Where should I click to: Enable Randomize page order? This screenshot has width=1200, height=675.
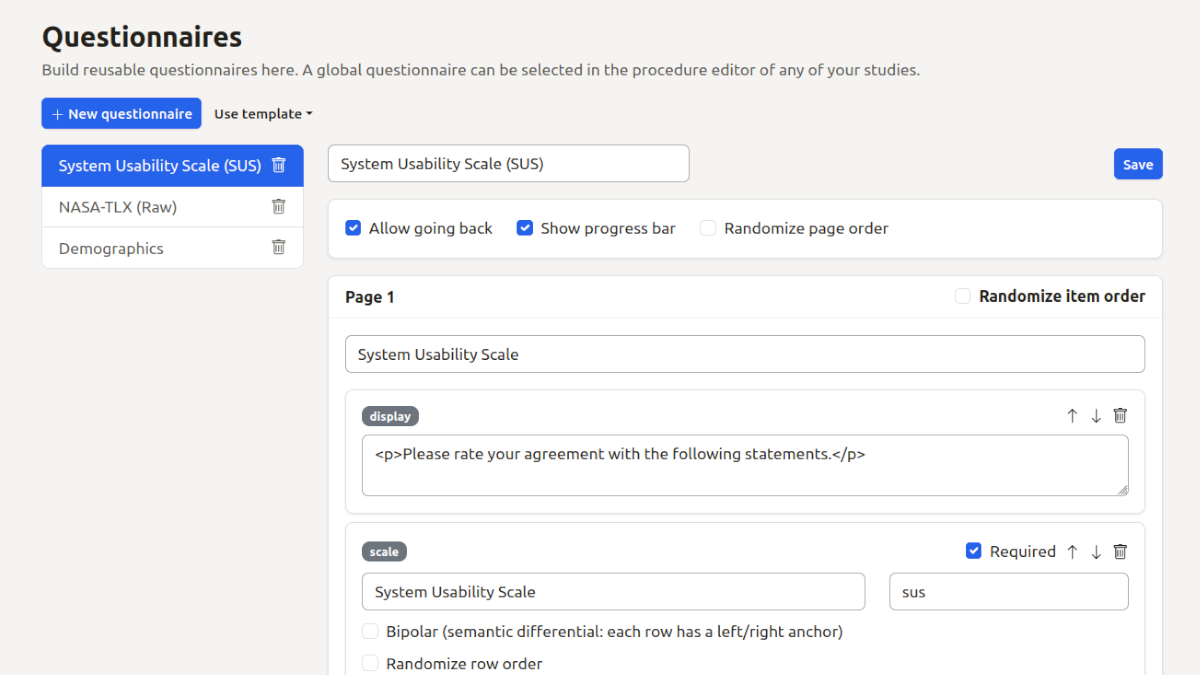[x=708, y=228]
